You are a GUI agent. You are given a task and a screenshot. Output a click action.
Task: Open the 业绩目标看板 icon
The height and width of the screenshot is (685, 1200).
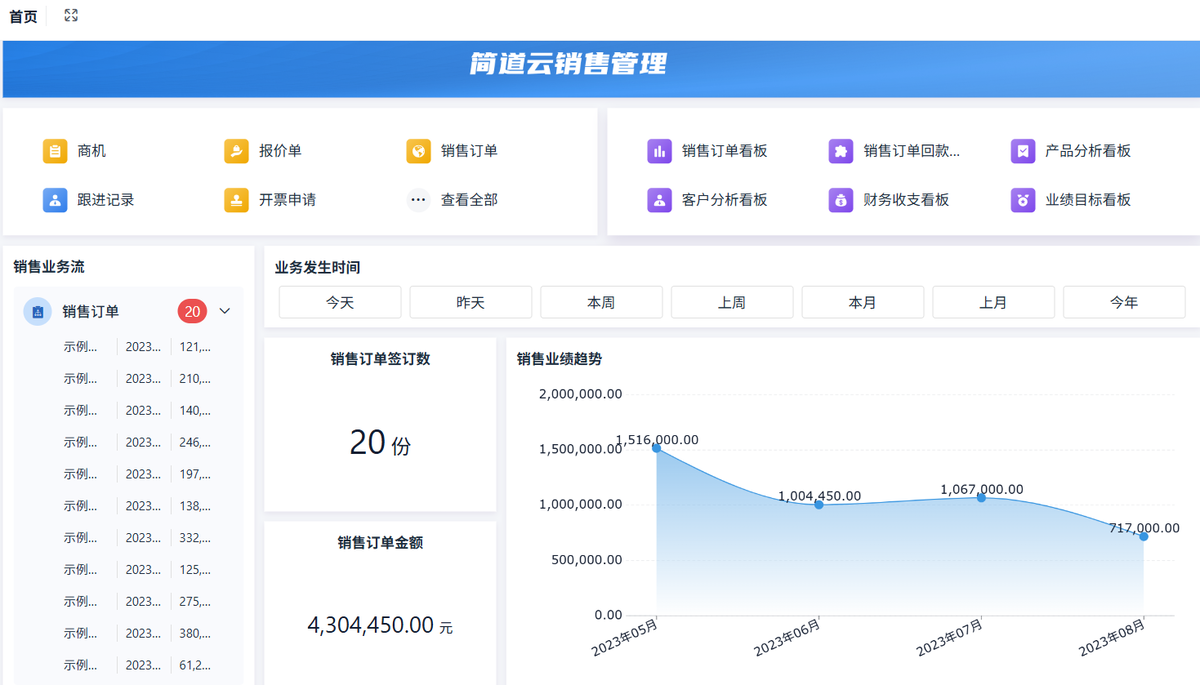point(1022,200)
